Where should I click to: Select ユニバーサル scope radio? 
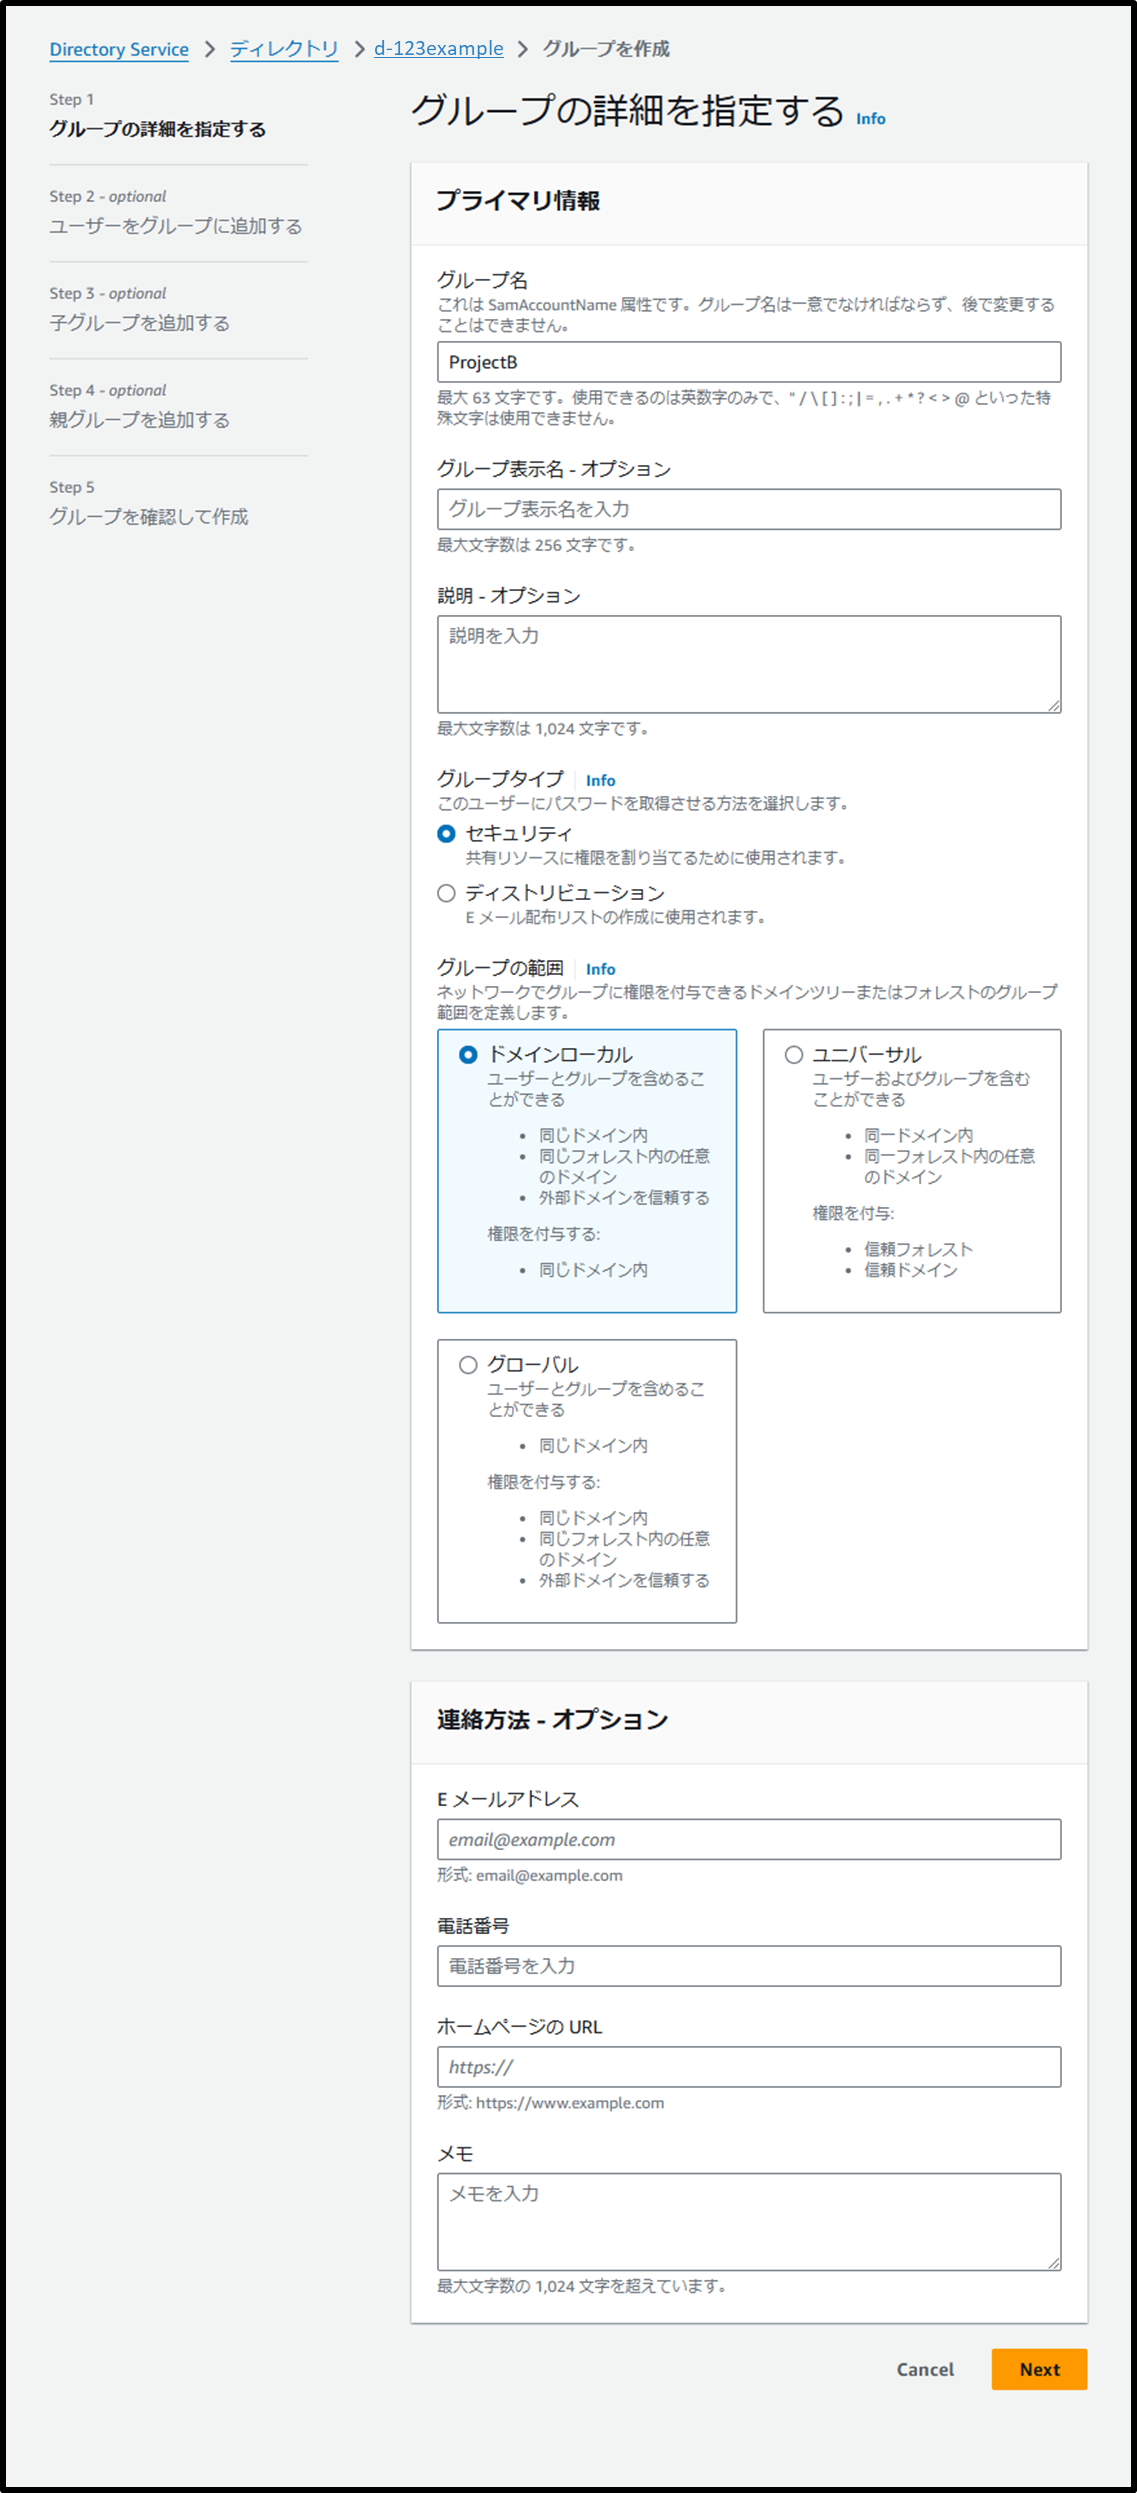(x=793, y=1055)
